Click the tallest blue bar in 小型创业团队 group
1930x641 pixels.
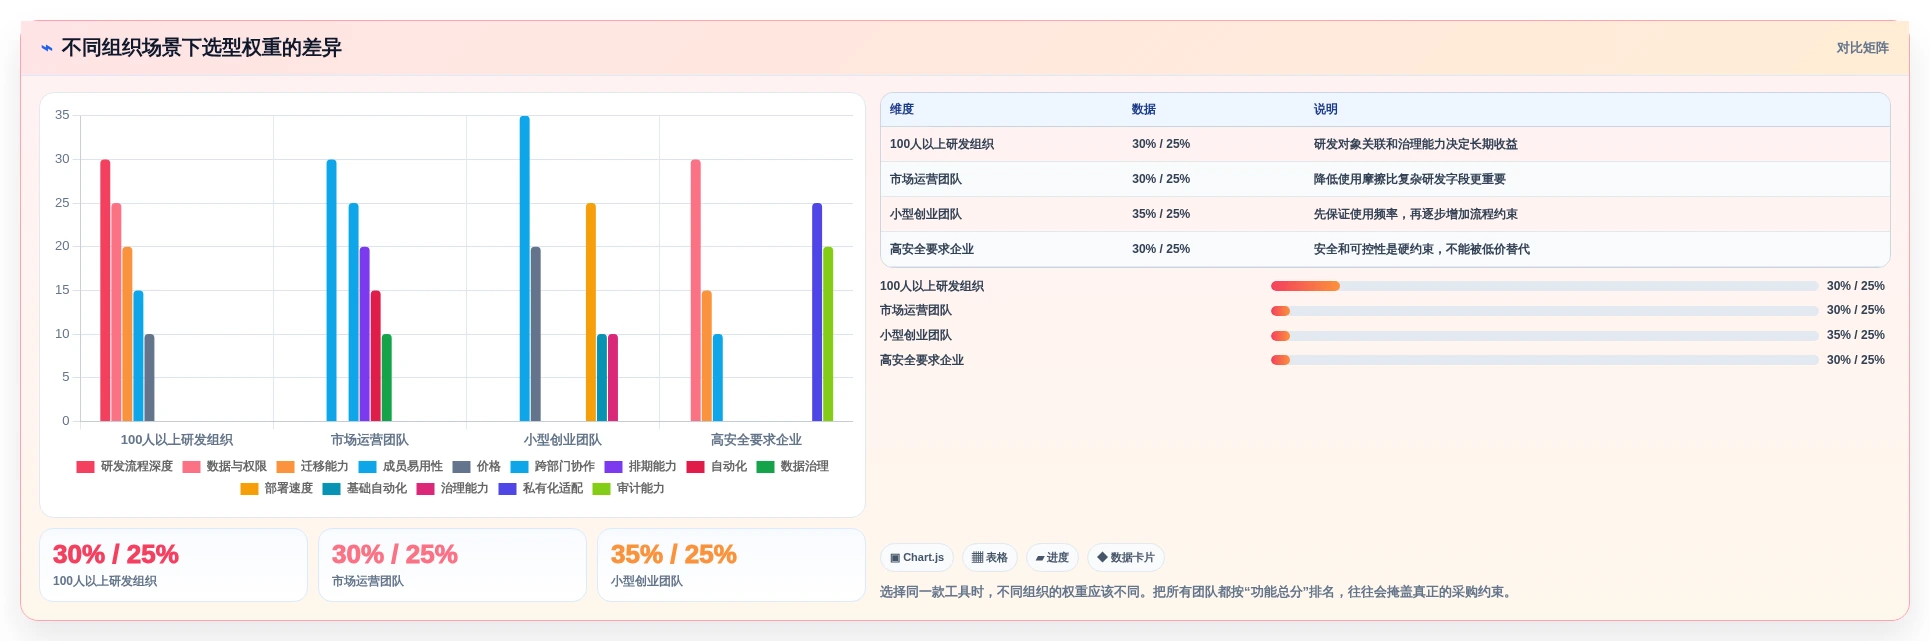524,268
